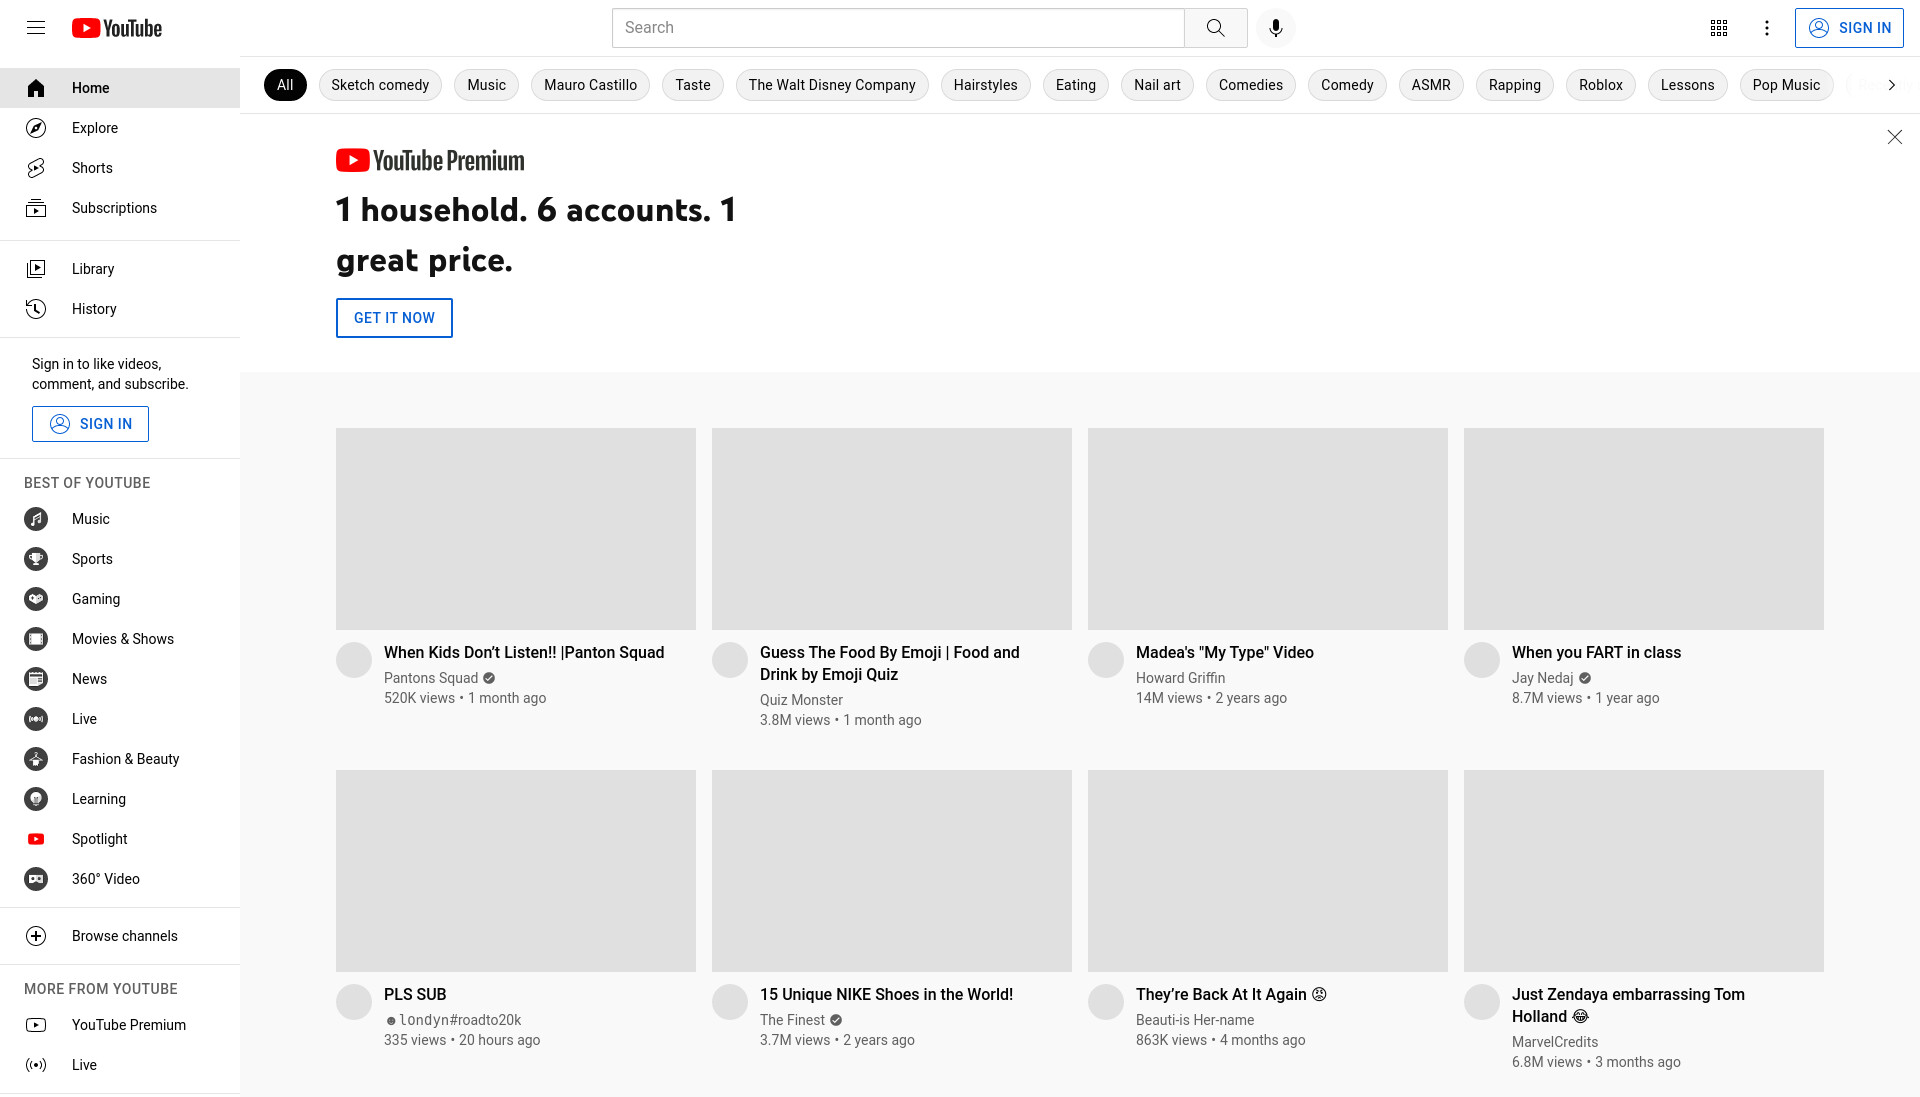The image size is (1920, 1097).
Task: Click Browse channels plus icon
Action: (x=36, y=936)
